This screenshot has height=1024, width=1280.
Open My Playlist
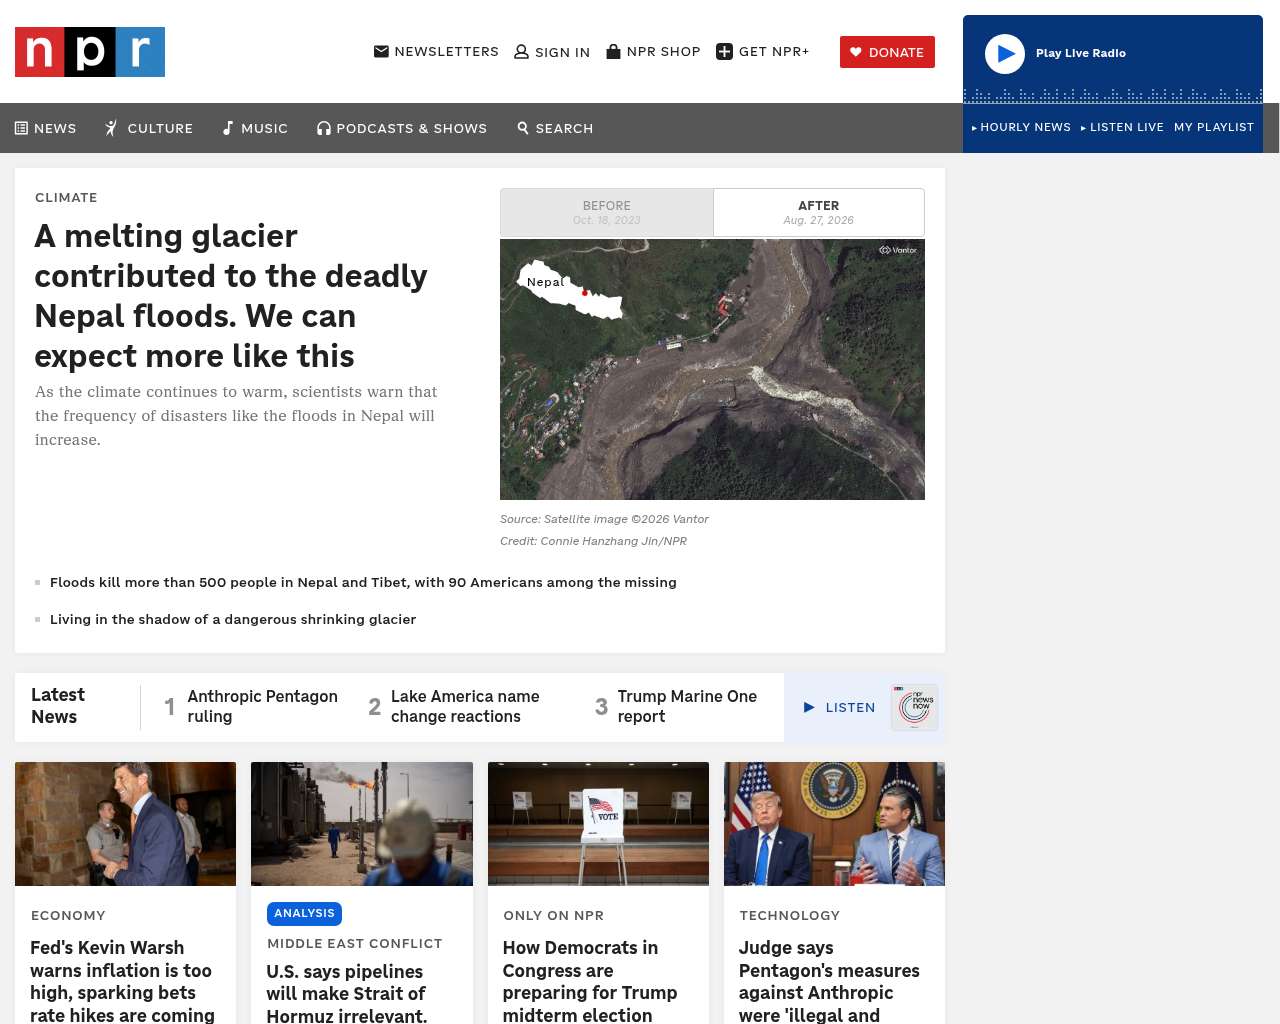(x=1214, y=127)
